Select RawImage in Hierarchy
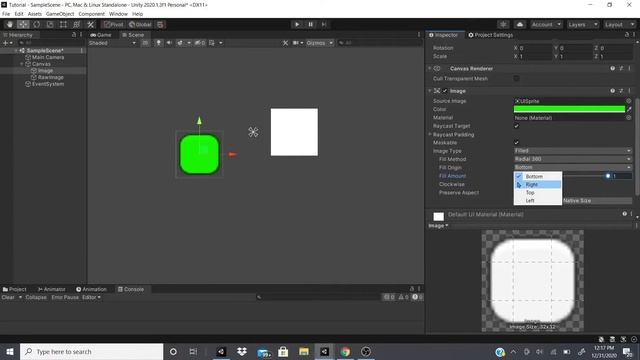This screenshot has width=640, height=360. [x=51, y=77]
